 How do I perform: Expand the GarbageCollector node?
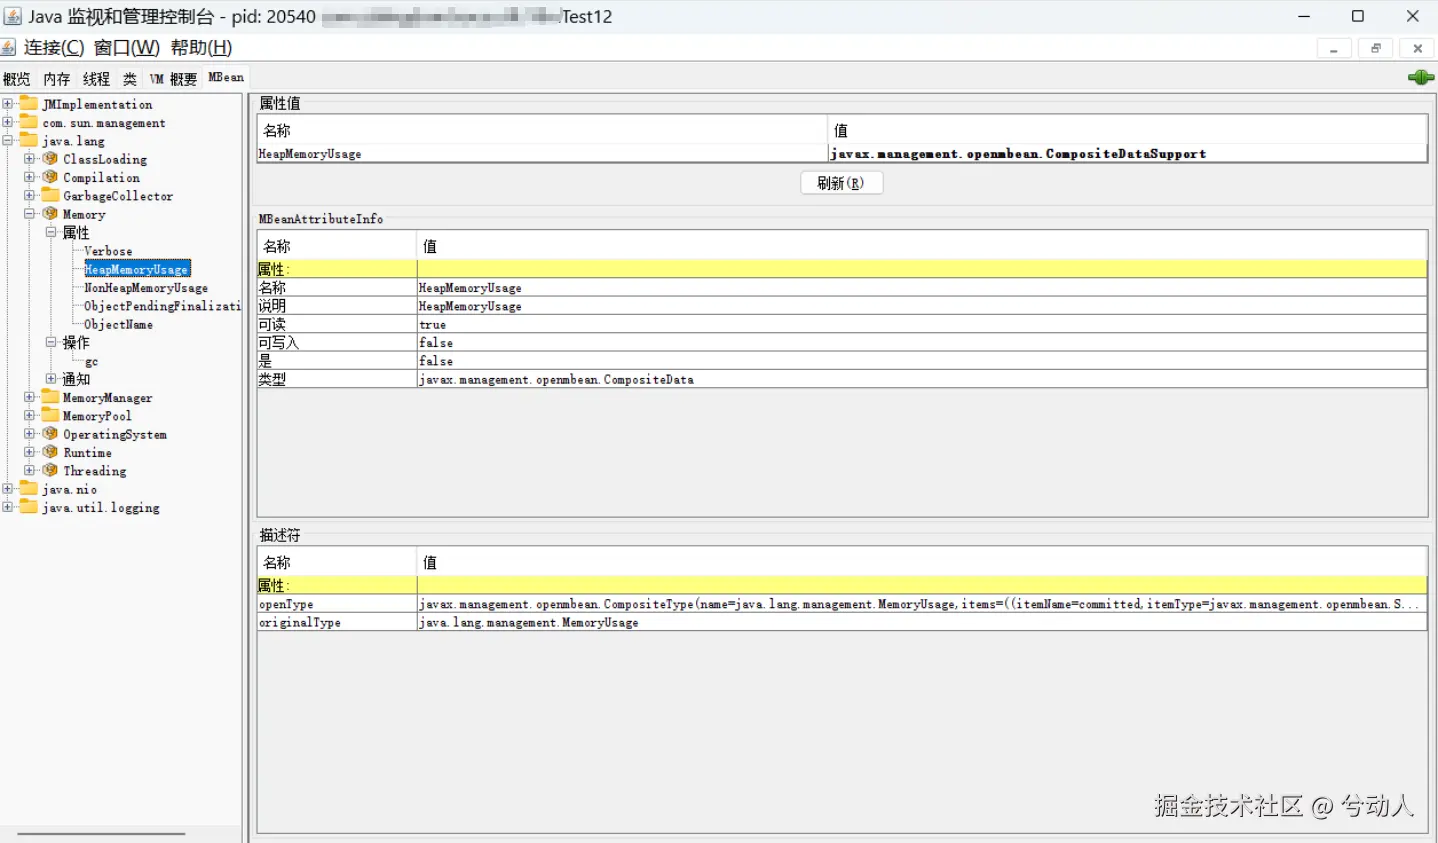tap(29, 195)
